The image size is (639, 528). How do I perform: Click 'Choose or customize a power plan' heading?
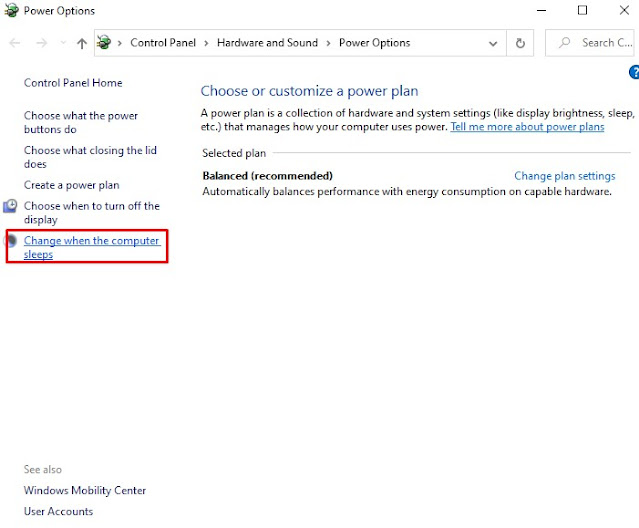pos(309,91)
